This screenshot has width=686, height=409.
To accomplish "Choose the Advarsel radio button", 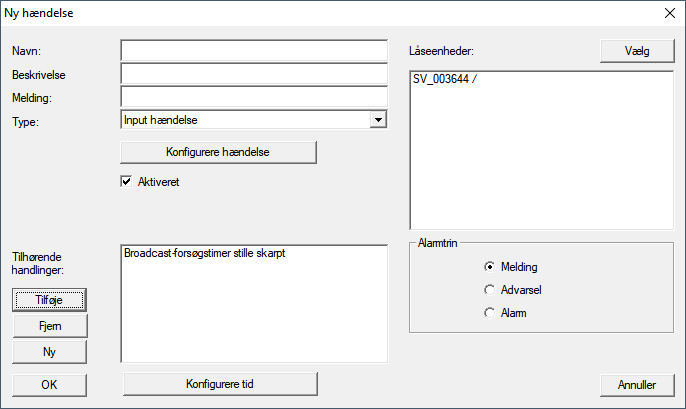I will click(489, 290).
